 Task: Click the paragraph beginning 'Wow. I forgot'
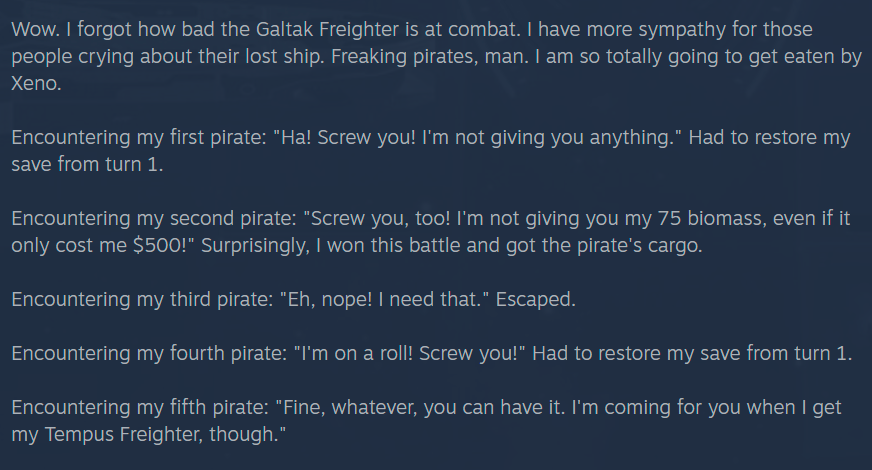tap(436, 56)
